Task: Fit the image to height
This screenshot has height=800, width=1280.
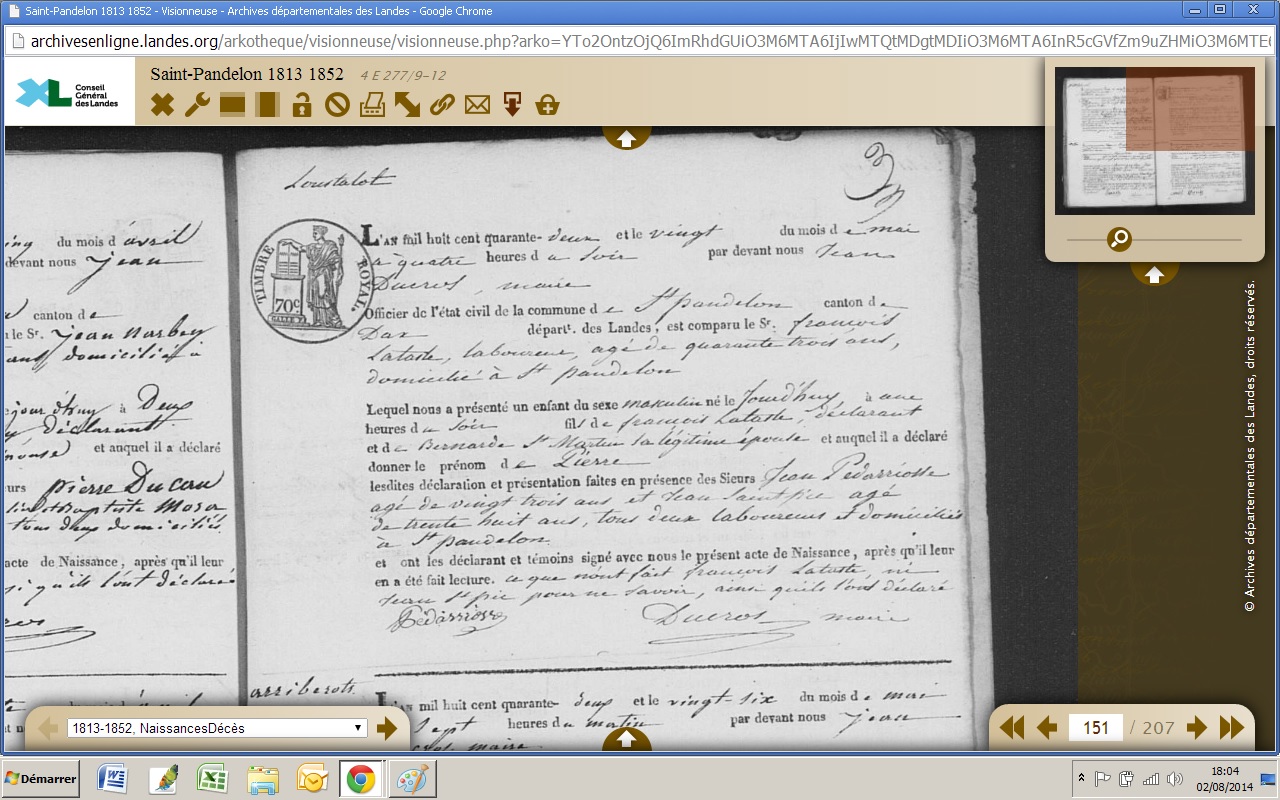Action: 267,104
